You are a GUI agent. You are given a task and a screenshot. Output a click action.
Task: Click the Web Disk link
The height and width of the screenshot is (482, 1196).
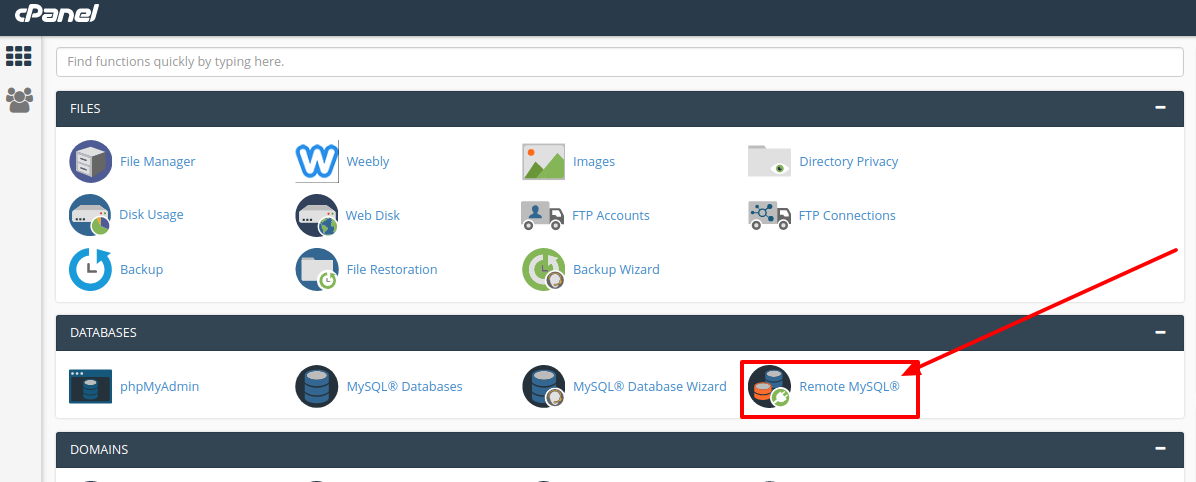(x=372, y=215)
